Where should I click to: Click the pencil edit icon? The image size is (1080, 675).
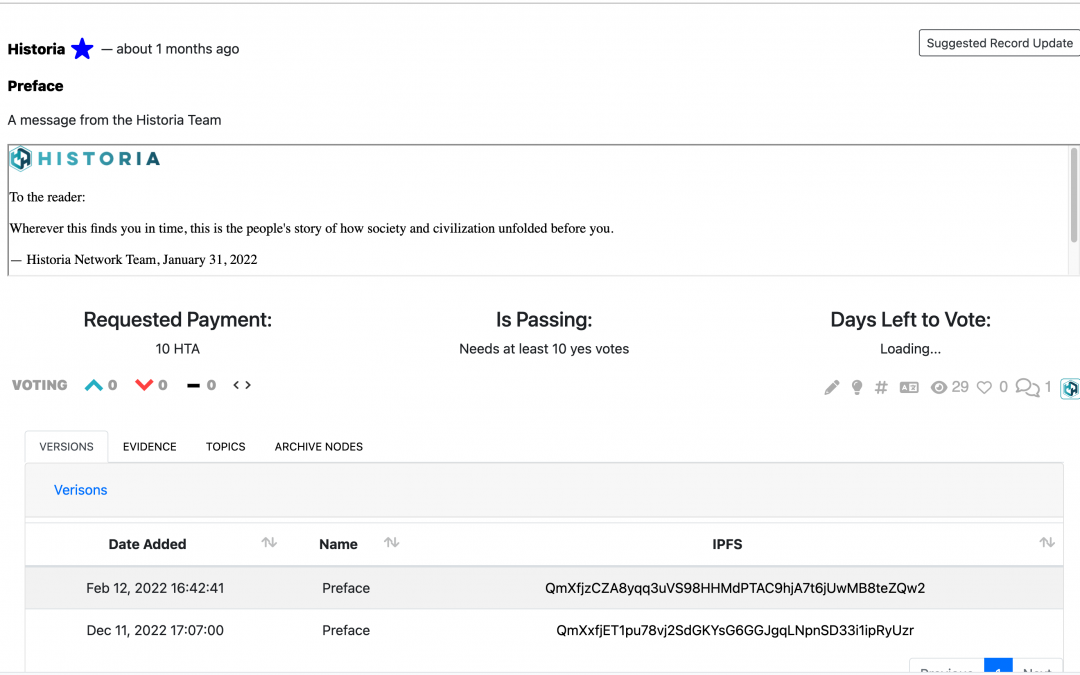click(832, 388)
